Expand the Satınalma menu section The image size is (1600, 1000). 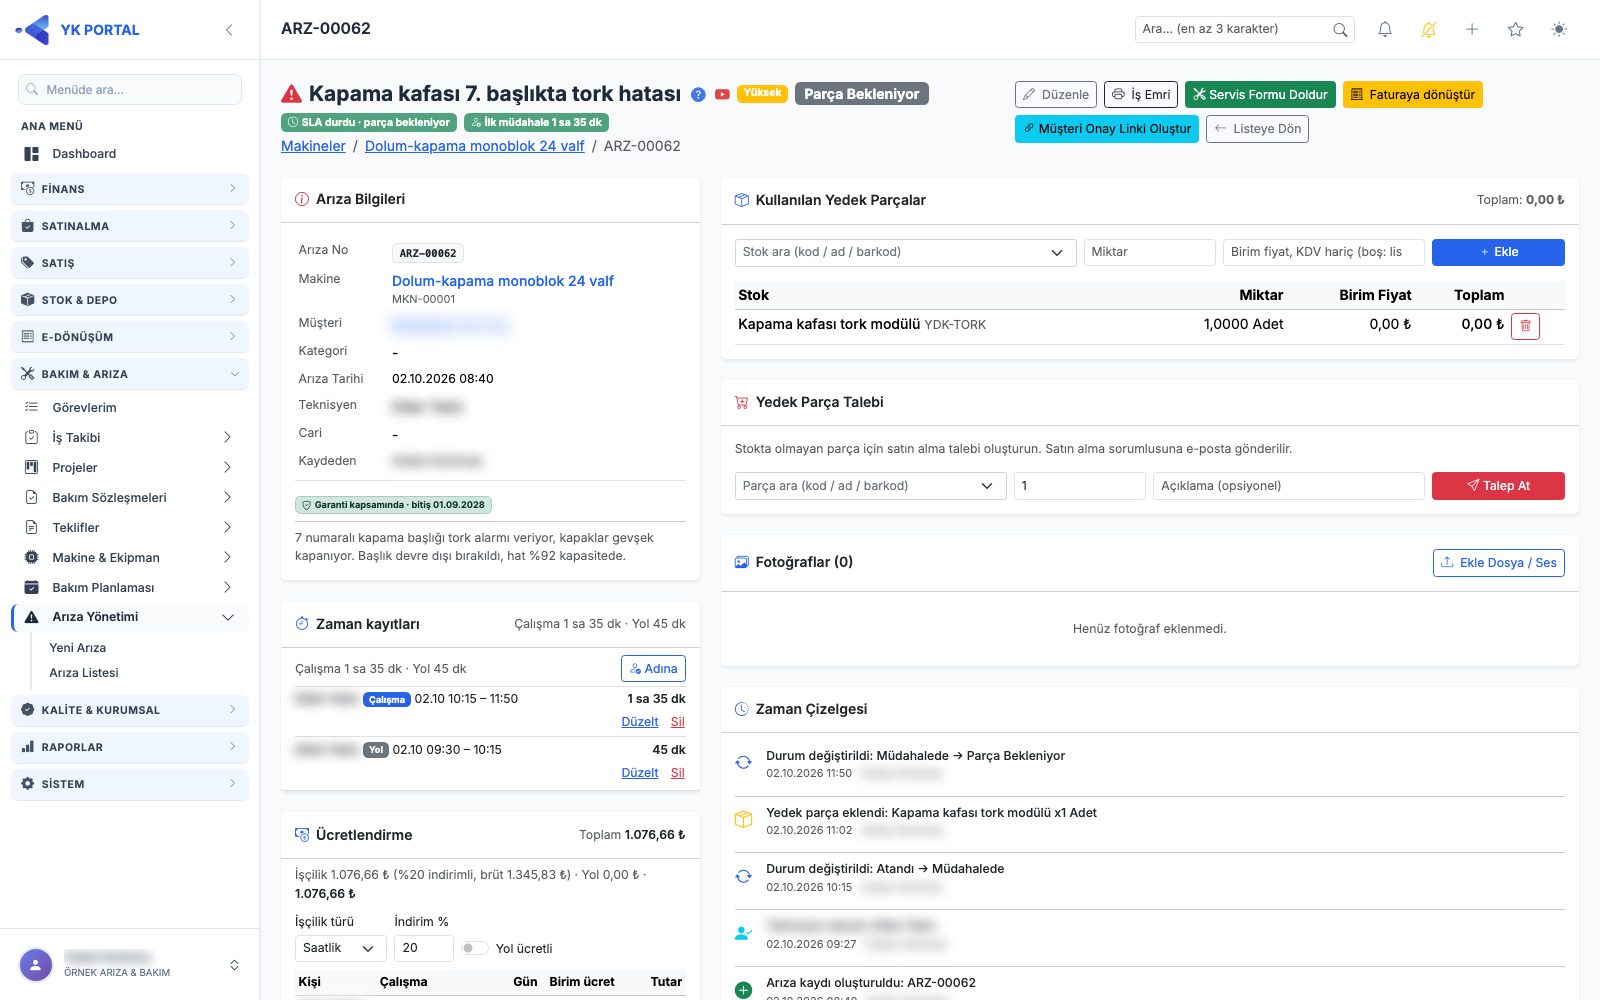point(130,226)
